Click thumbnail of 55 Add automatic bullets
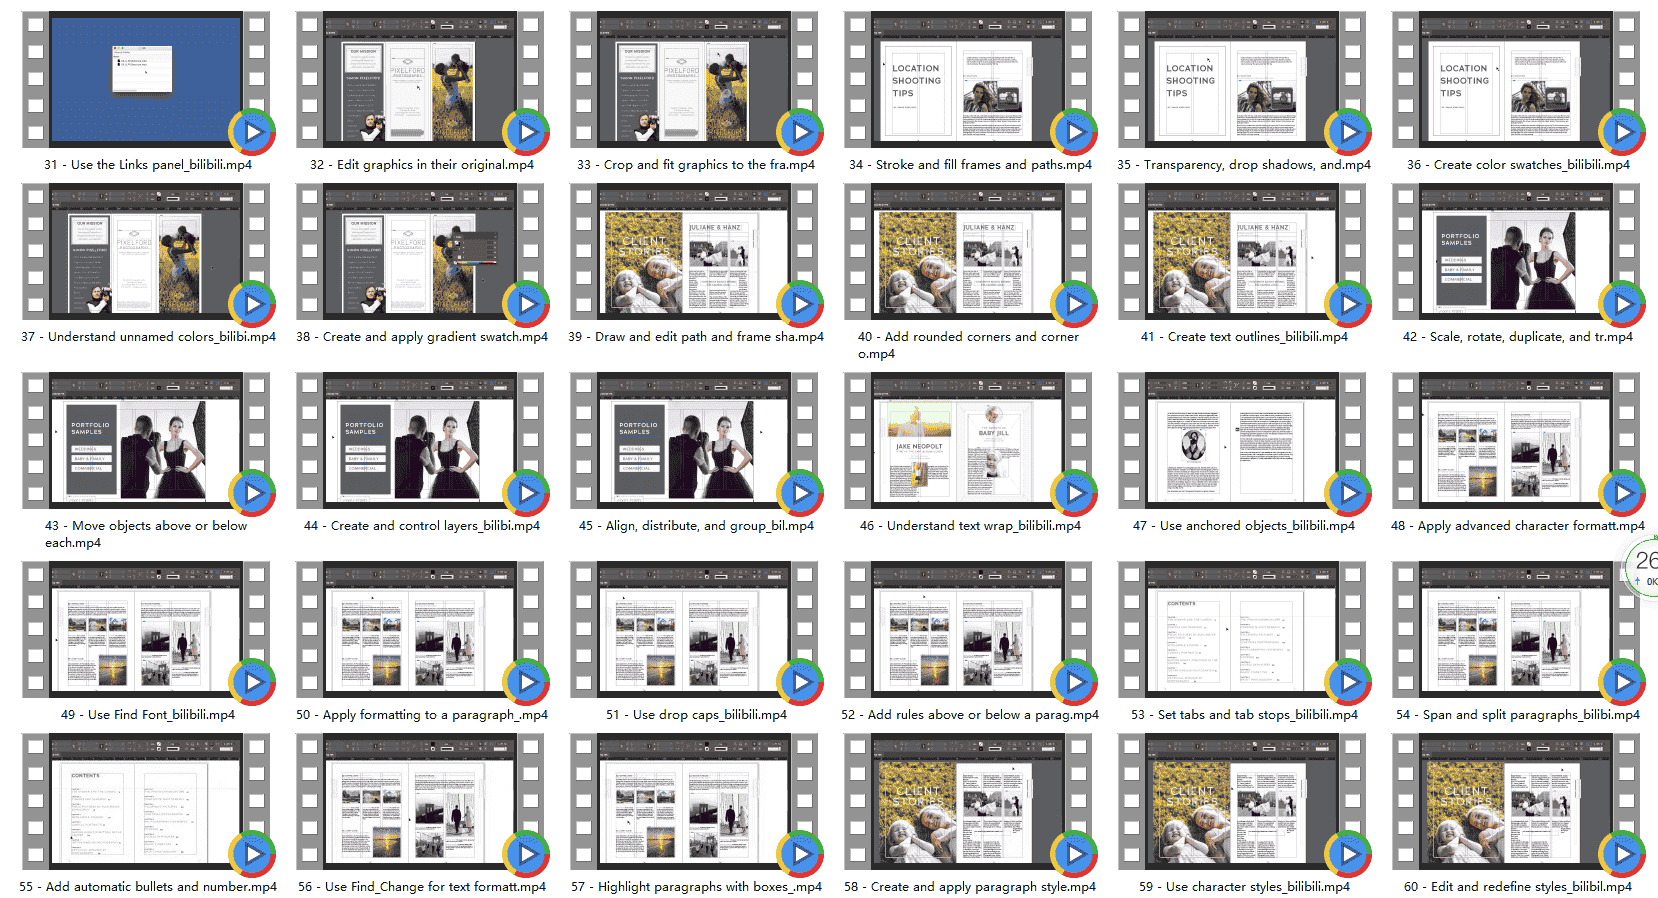This screenshot has width=1658, height=898. (x=146, y=802)
